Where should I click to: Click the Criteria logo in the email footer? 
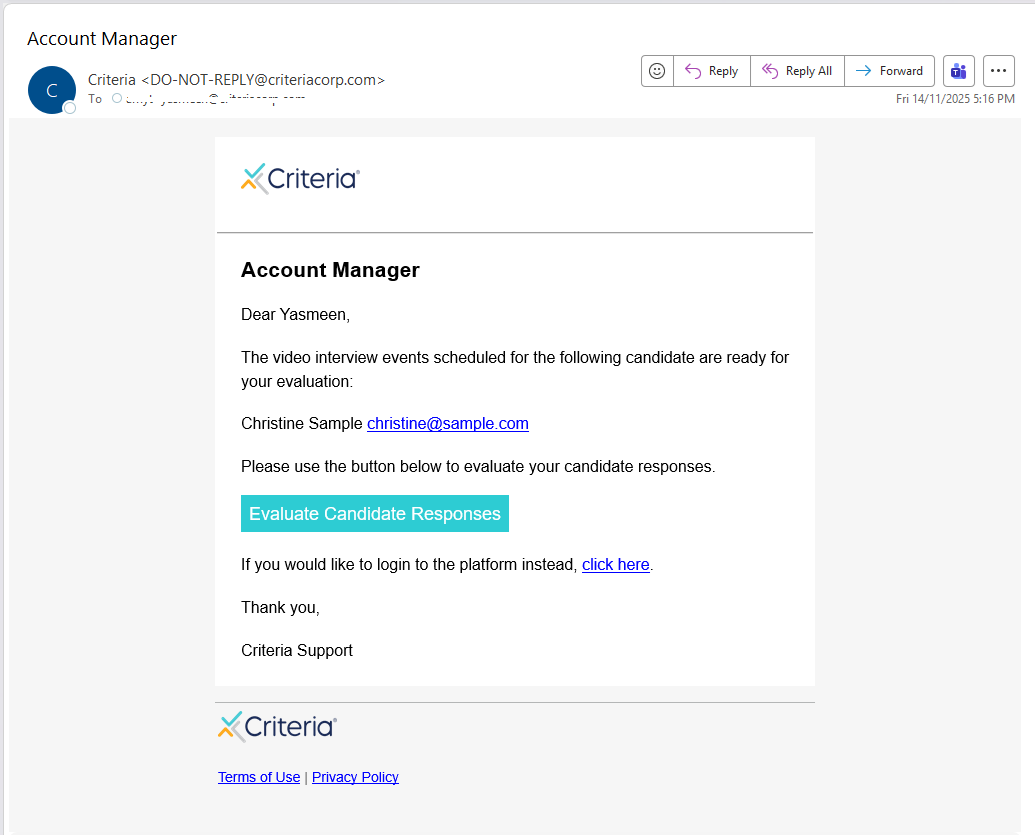coord(277,726)
